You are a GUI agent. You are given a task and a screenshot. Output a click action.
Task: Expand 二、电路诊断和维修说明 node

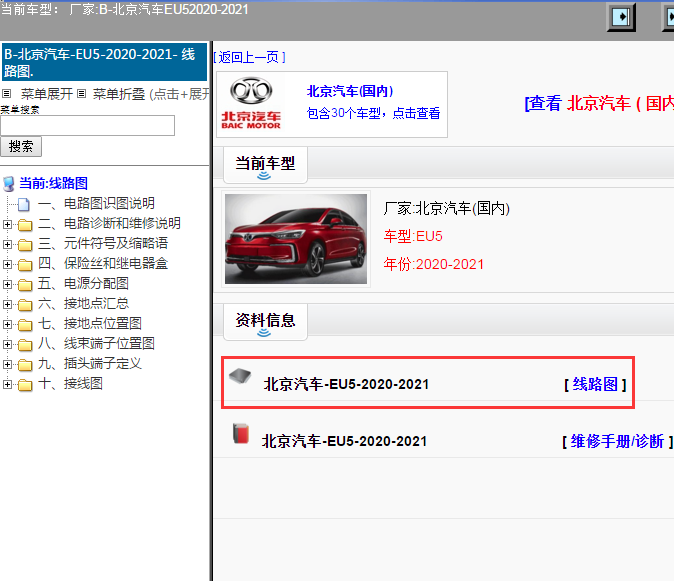pos(7,224)
